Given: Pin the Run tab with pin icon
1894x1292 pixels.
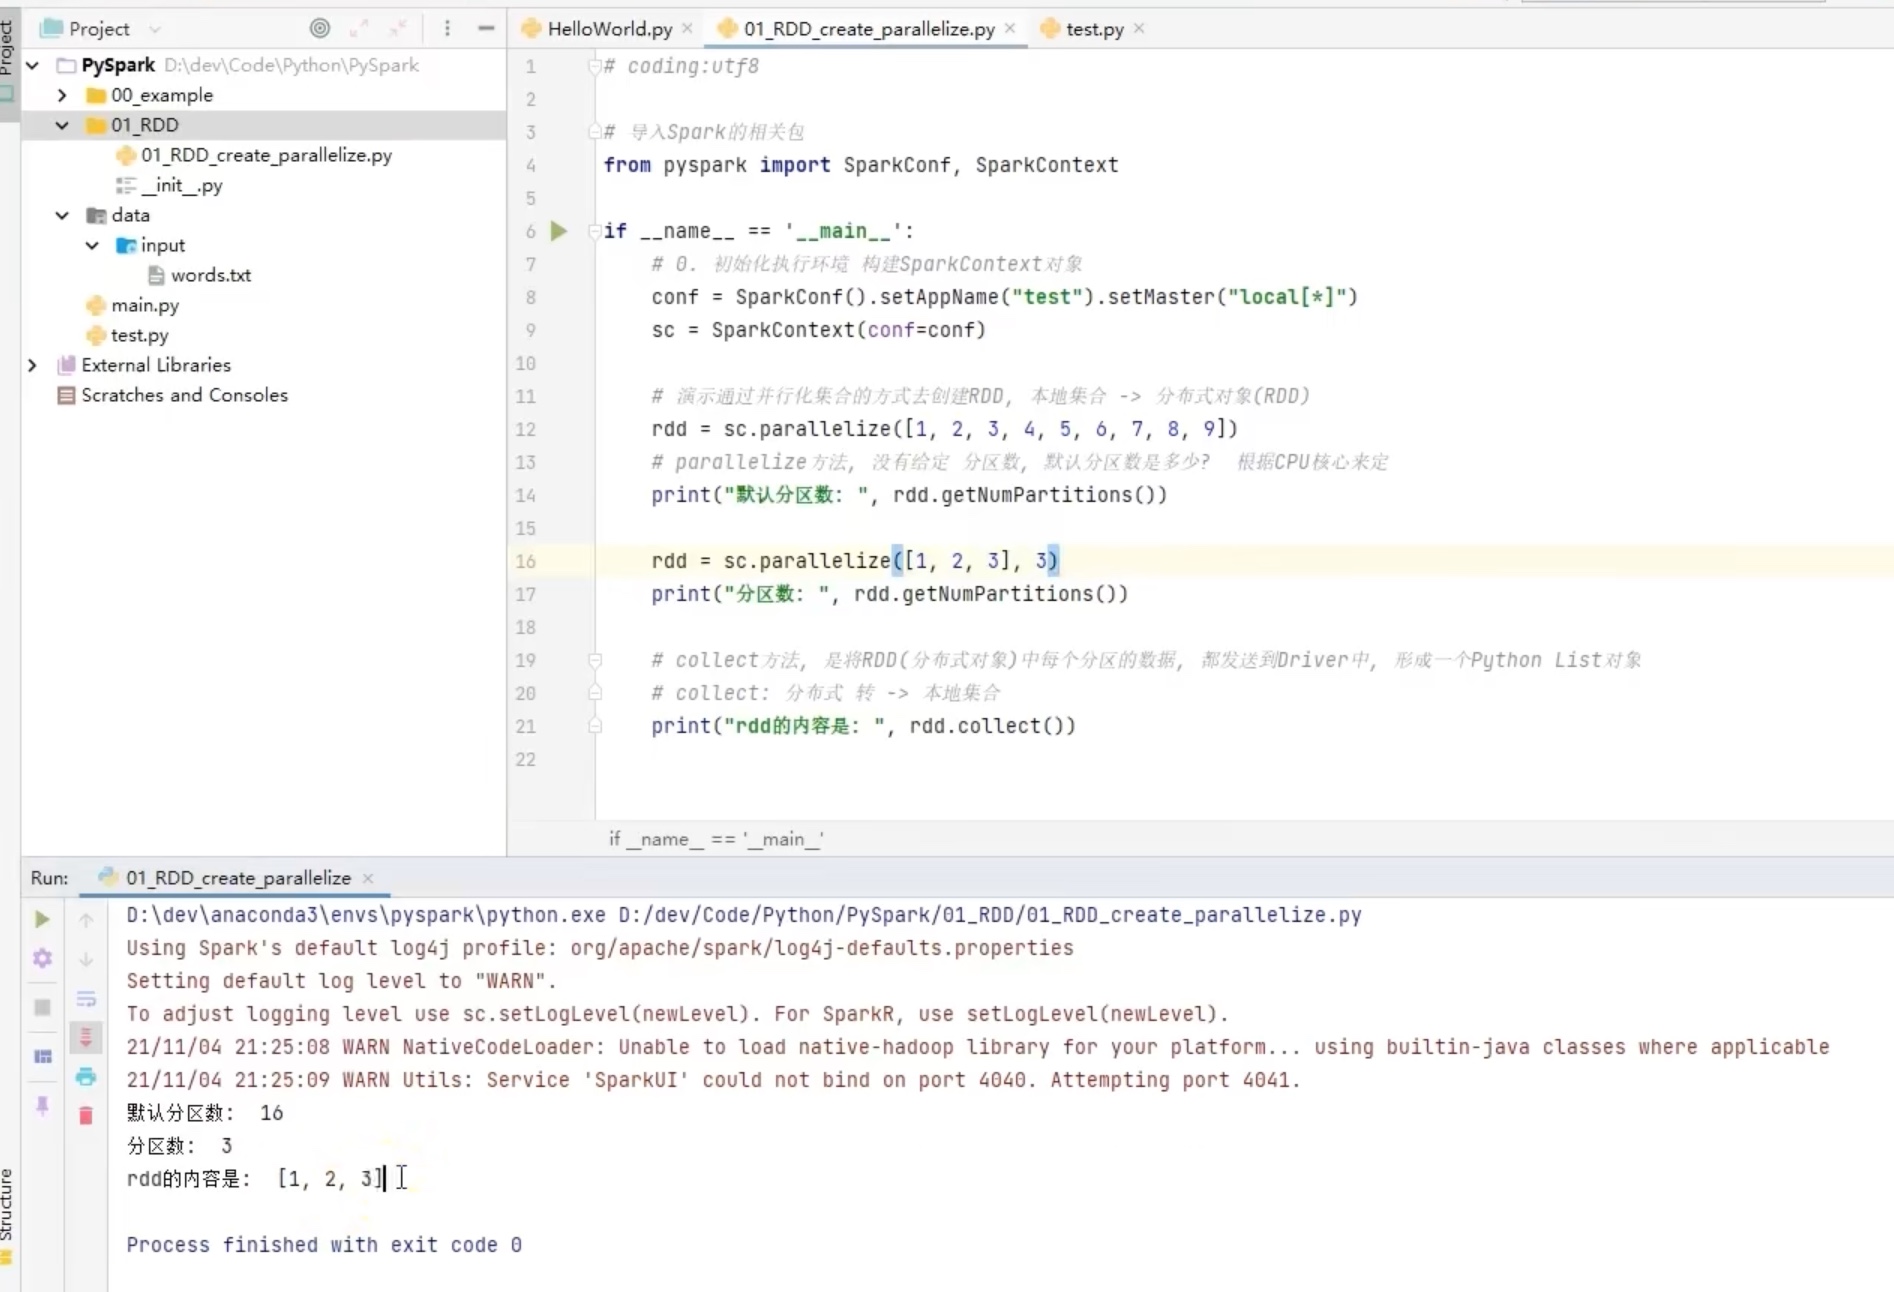Looking at the screenshot, I should click(x=42, y=1105).
